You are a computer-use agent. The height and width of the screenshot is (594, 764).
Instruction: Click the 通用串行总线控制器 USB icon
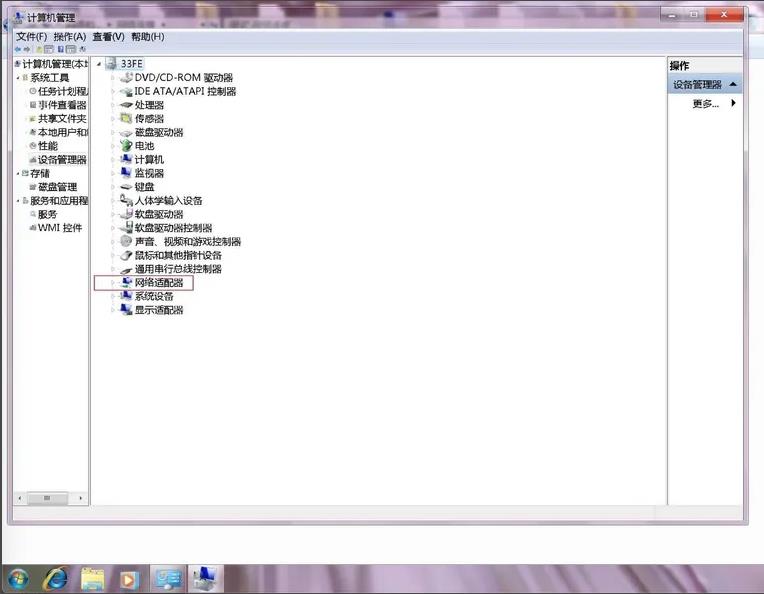pos(126,268)
